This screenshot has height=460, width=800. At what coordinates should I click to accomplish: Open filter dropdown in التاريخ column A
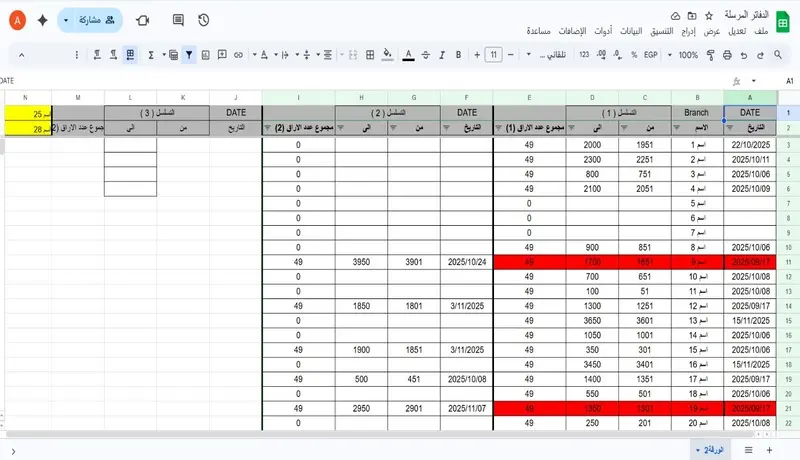point(730,127)
